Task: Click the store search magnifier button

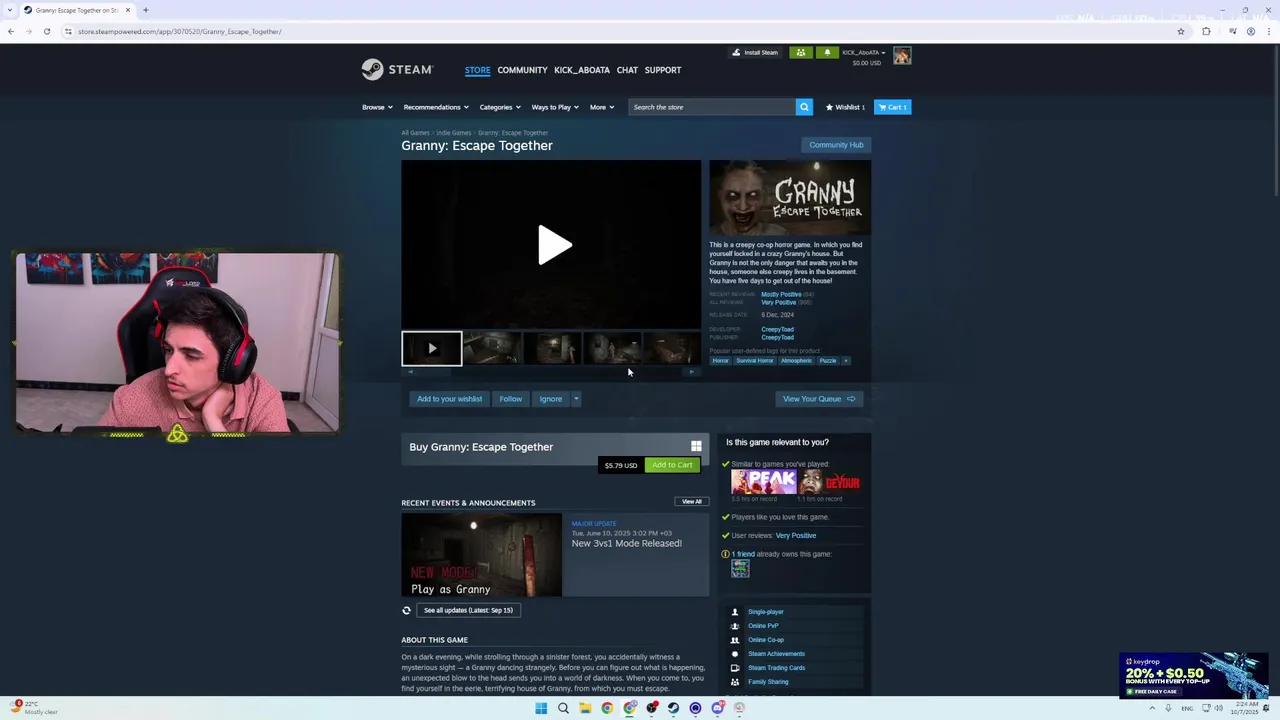Action: [804, 107]
